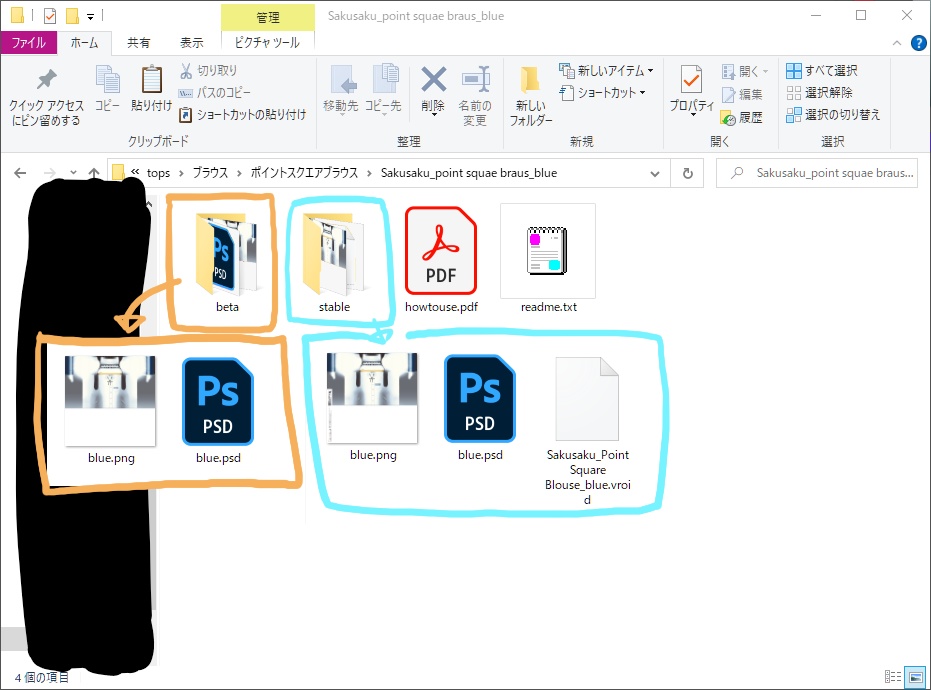
Task: Open the プロパティ dropdown arrow
Action: click(692, 115)
